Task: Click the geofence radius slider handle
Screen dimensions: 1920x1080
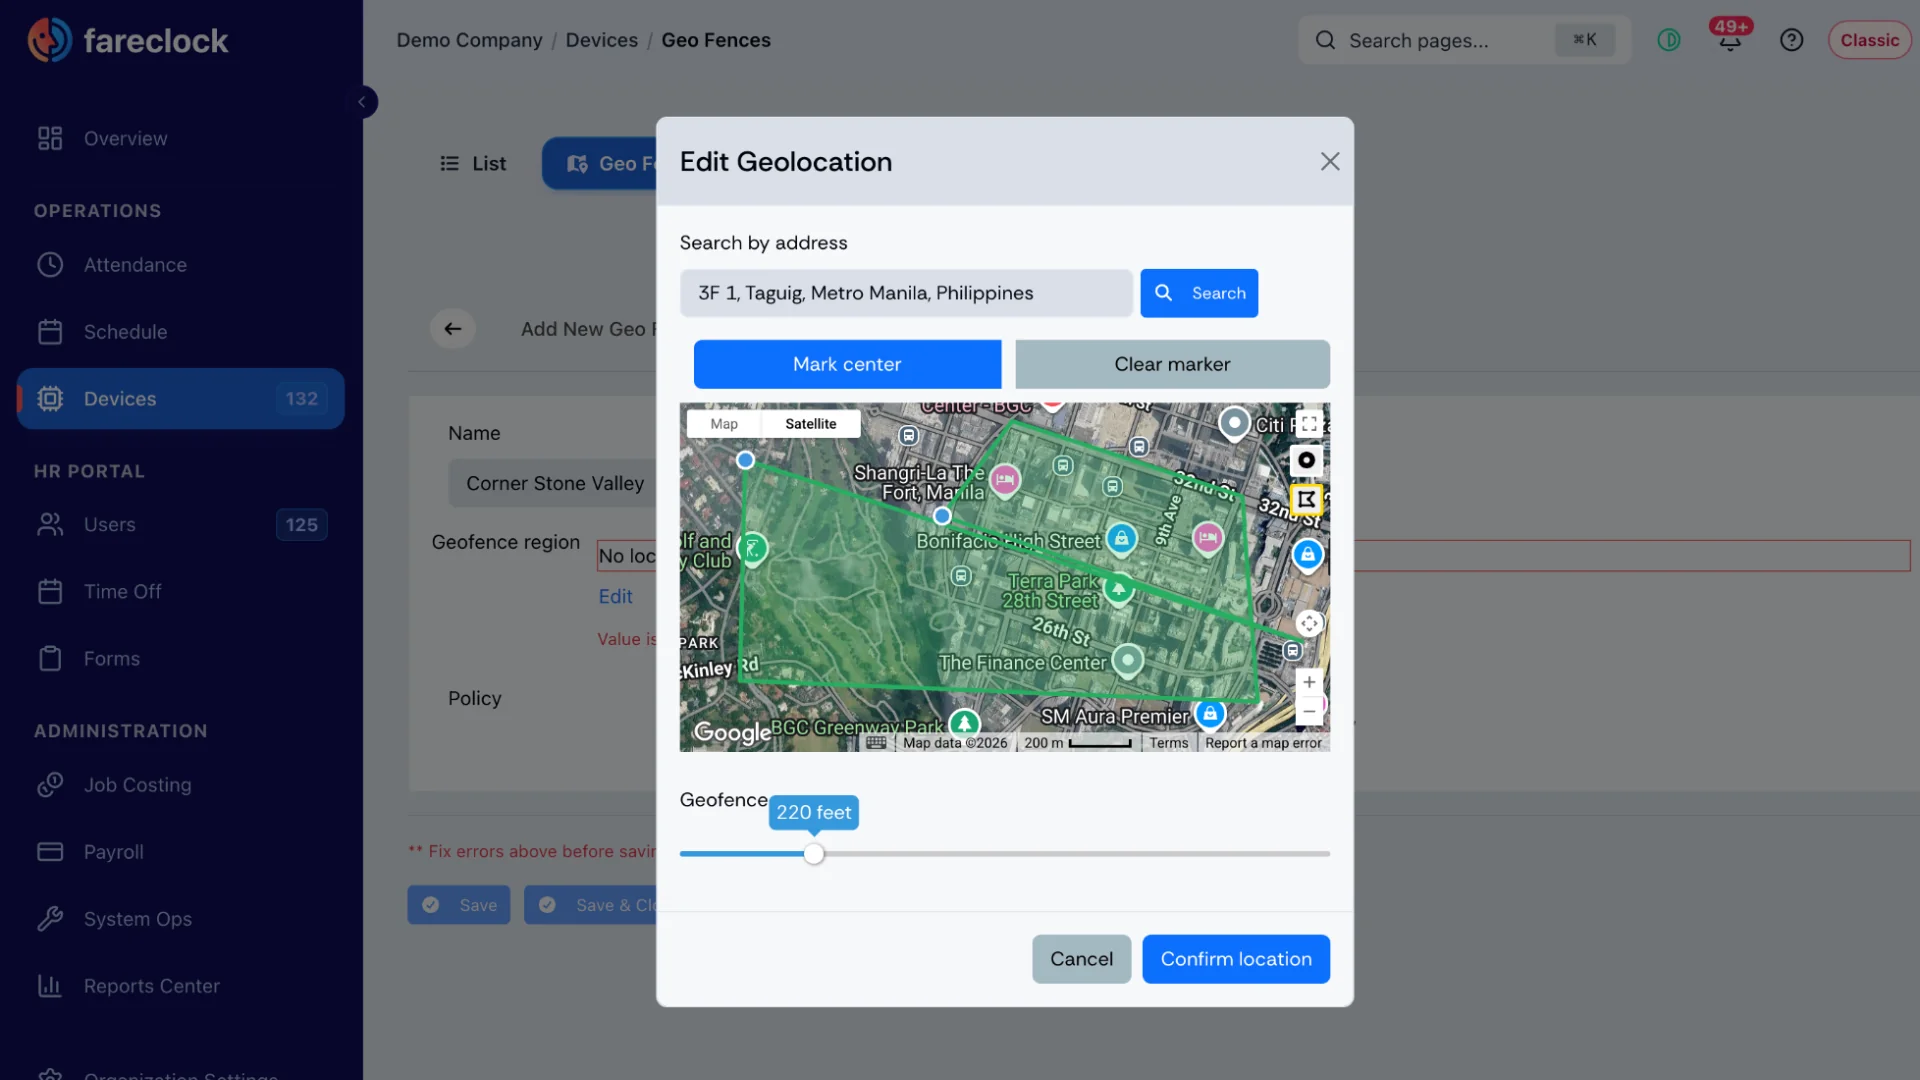Action: click(814, 854)
